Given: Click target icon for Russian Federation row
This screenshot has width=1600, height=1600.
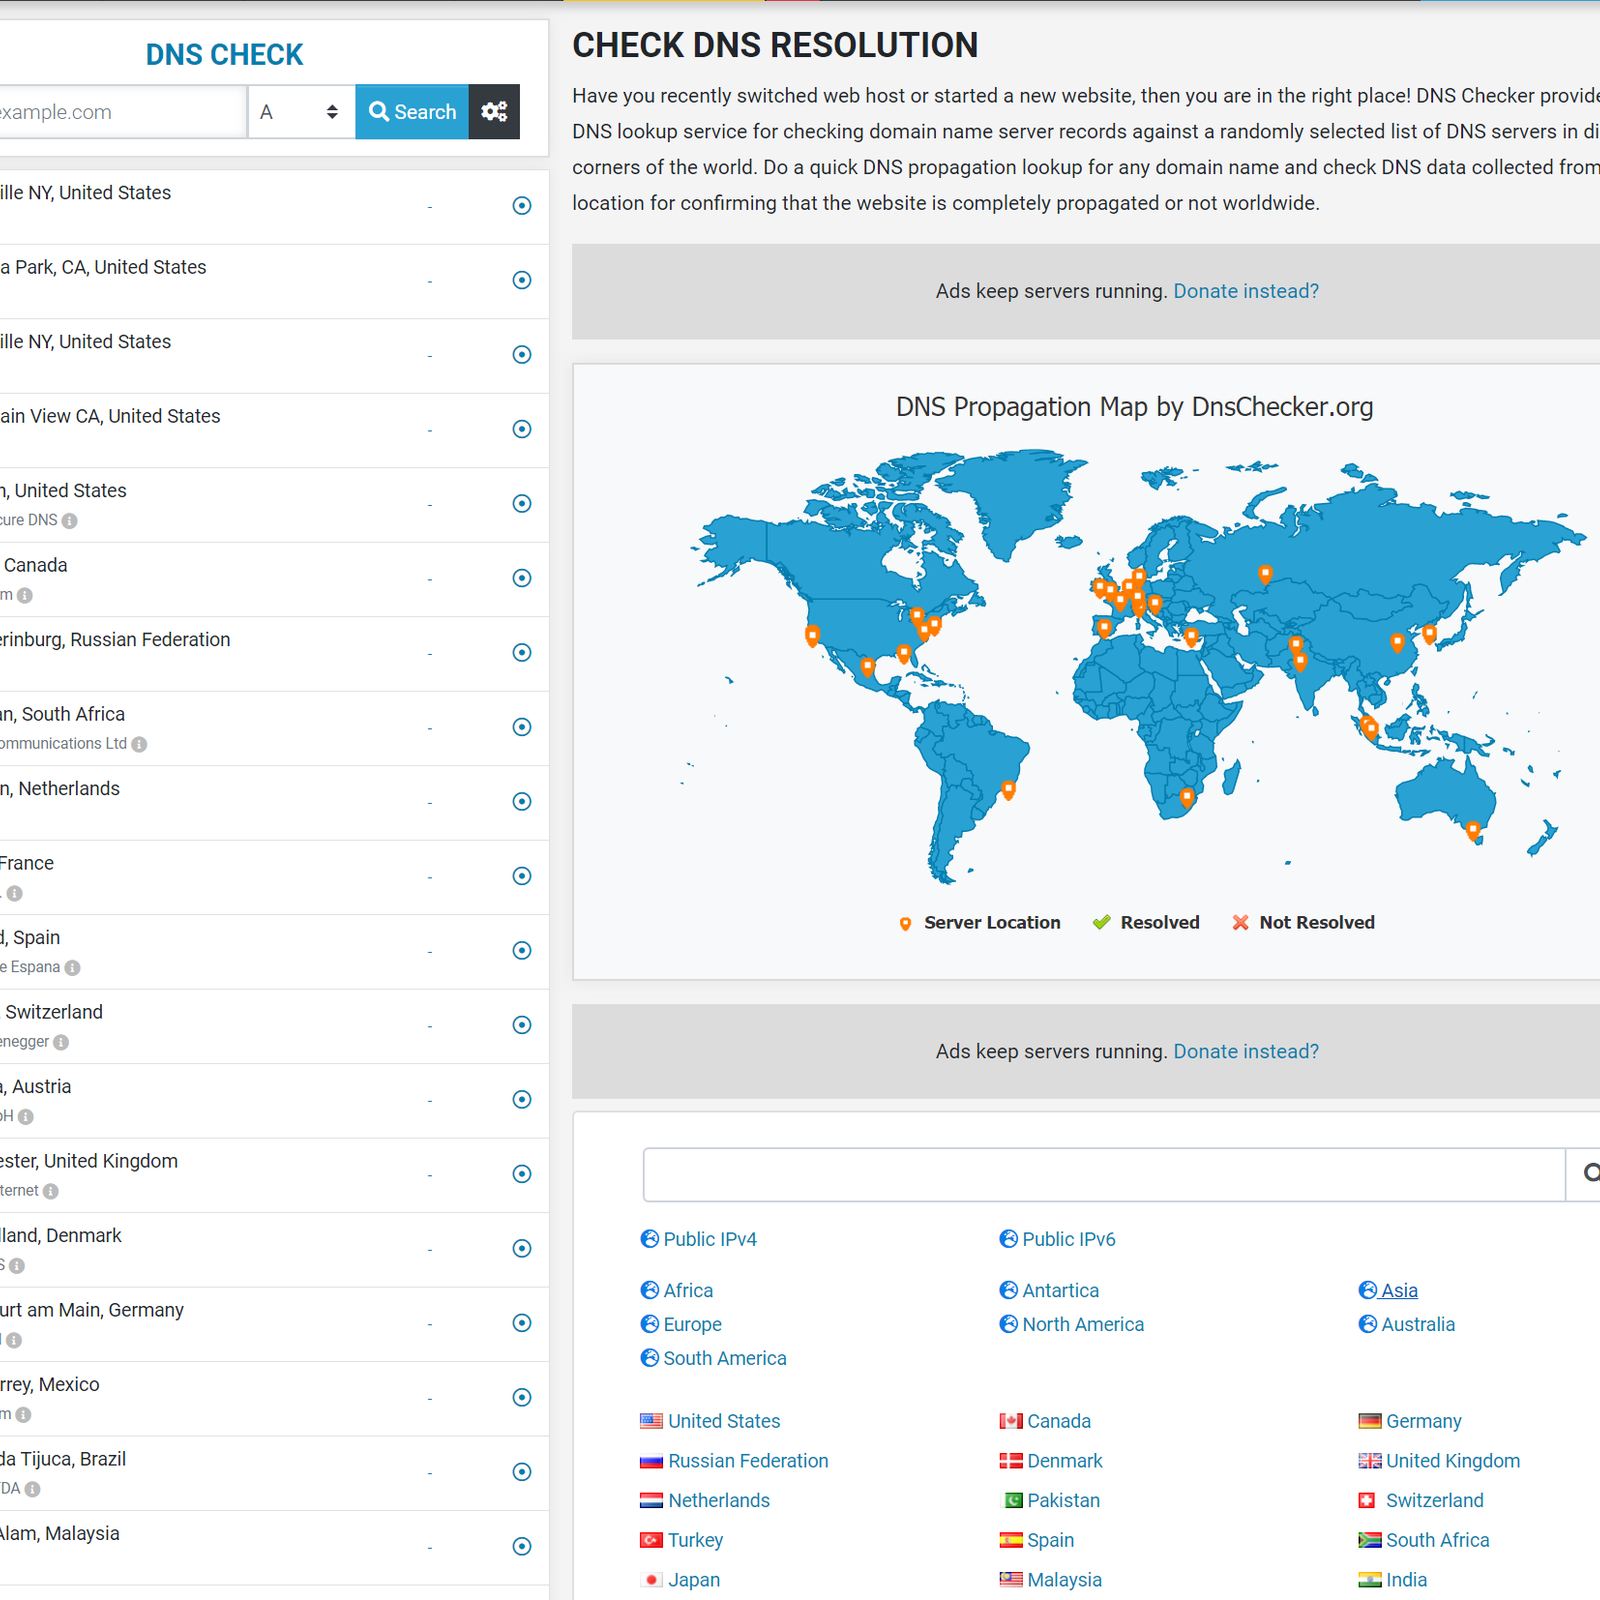Looking at the screenshot, I should [522, 652].
